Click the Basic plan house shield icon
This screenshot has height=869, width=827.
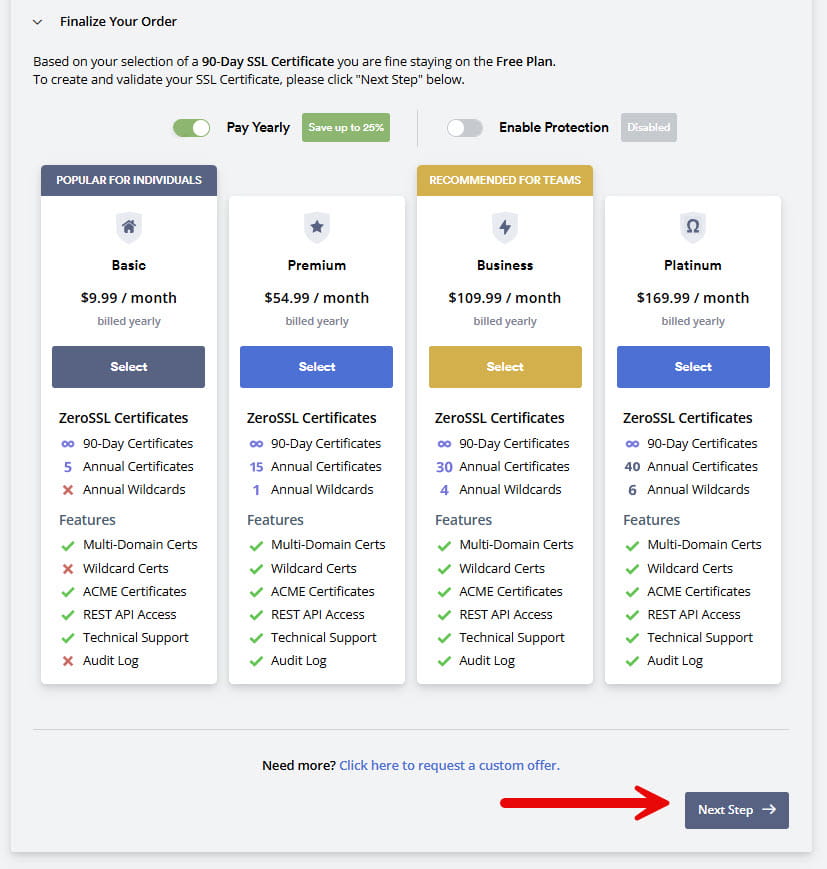click(129, 227)
